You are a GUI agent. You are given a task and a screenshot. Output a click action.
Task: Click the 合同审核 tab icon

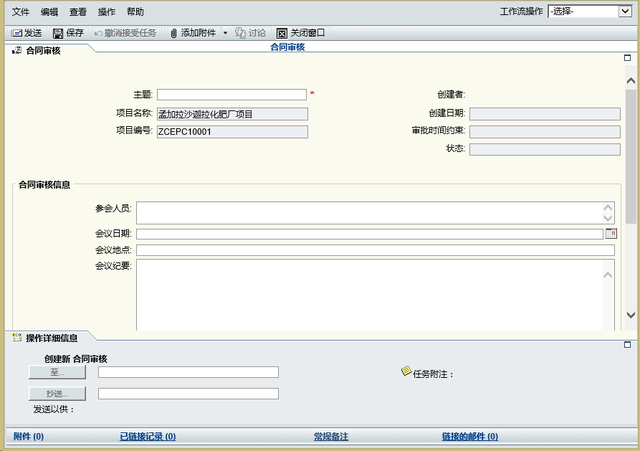[x=17, y=51]
